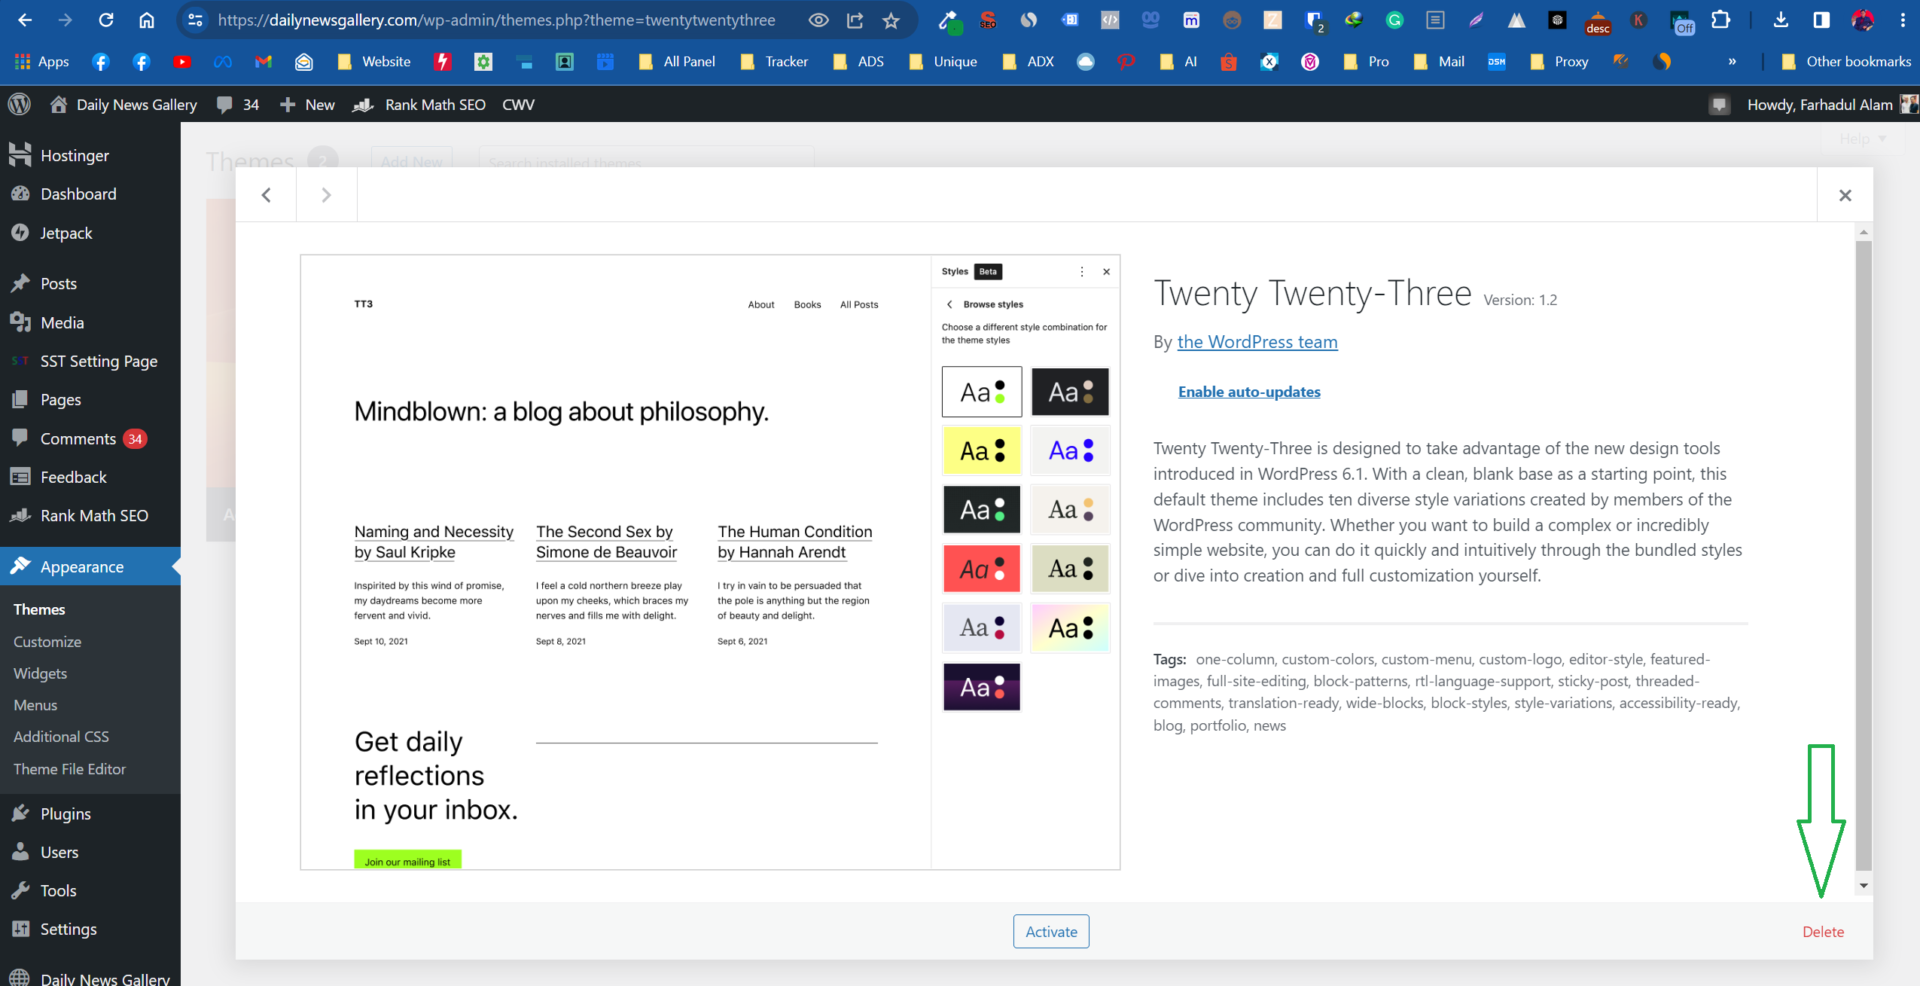Image resolution: width=1920 pixels, height=986 pixels.
Task: Click the theme screenshot preview image
Action: tap(710, 562)
